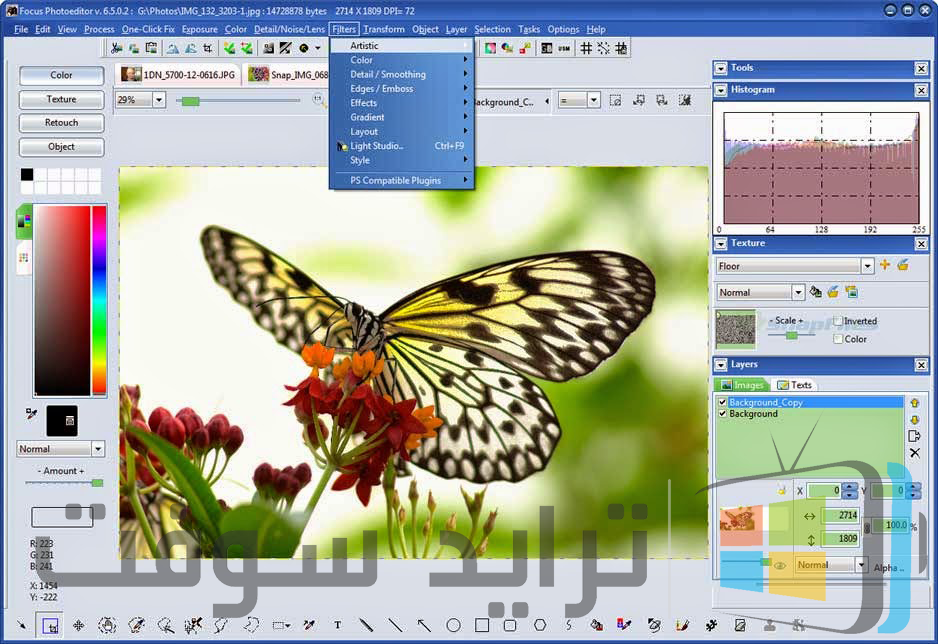Open the Transform menu
Screen dimensions: 938x644
(383, 29)
